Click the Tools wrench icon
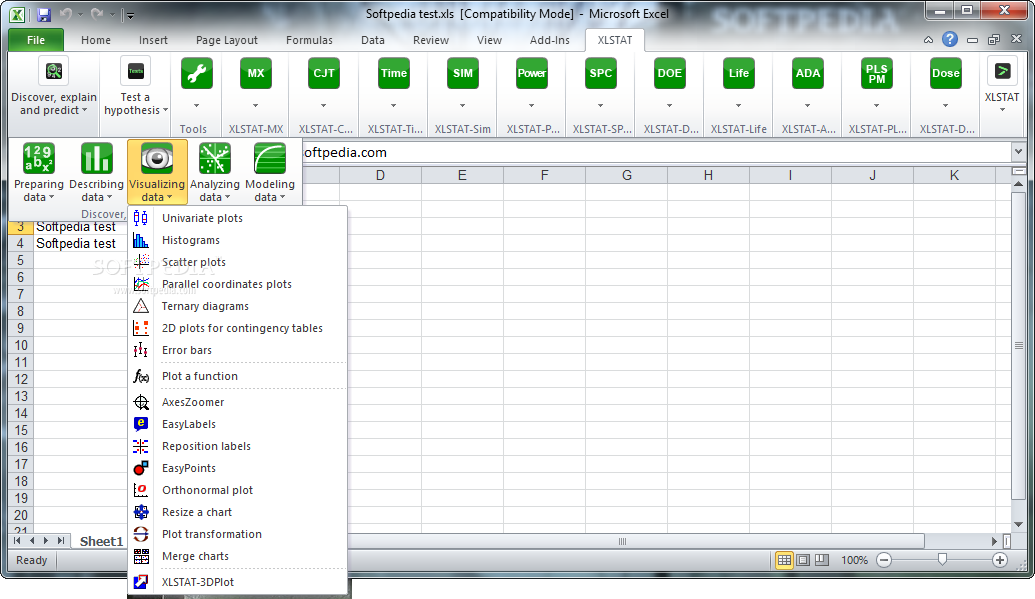The height and width of the screenshot is (599, 1035). tap(197, 73)
